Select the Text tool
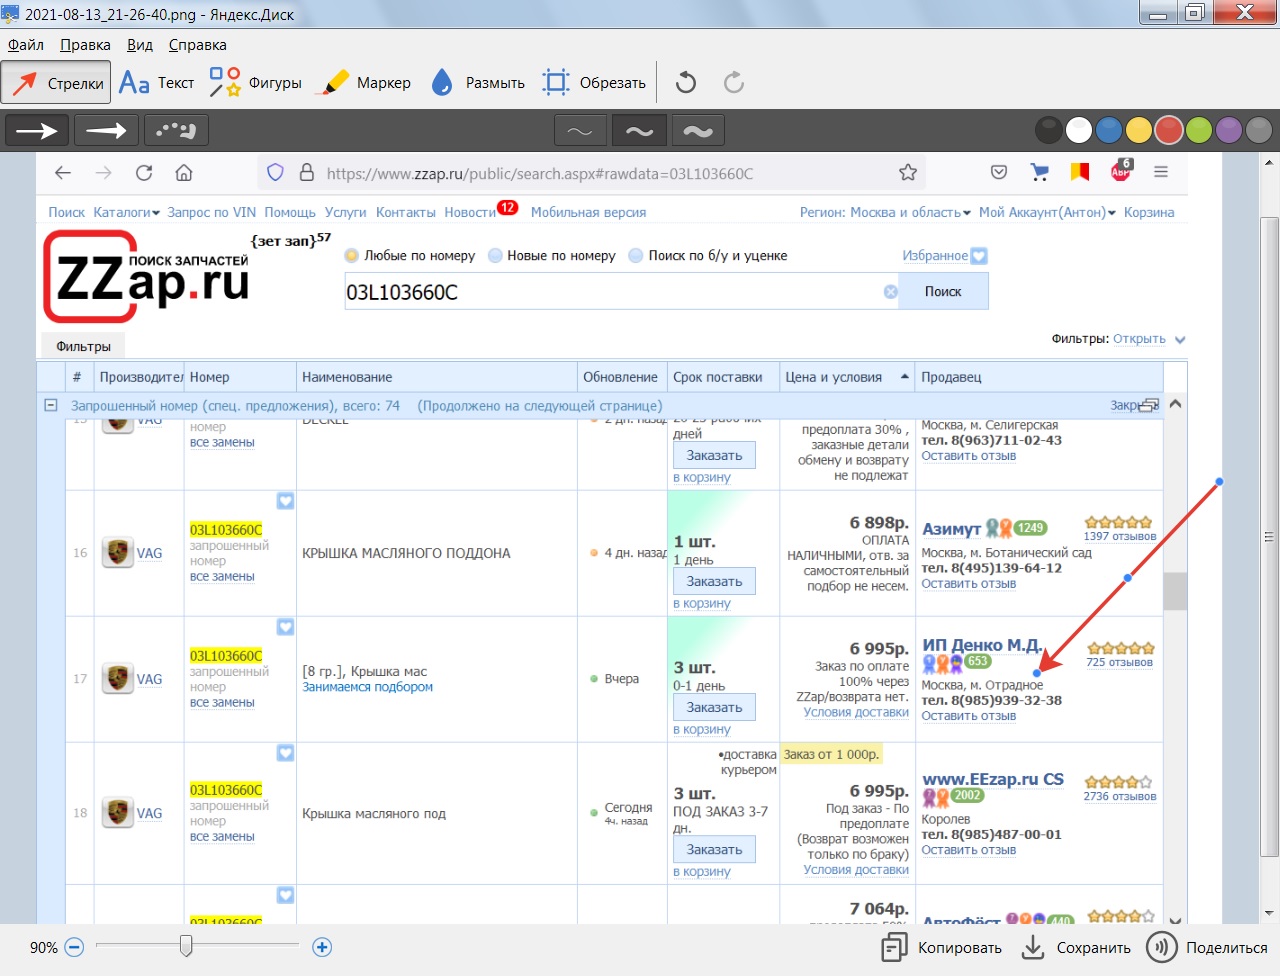 click(156, 83)
